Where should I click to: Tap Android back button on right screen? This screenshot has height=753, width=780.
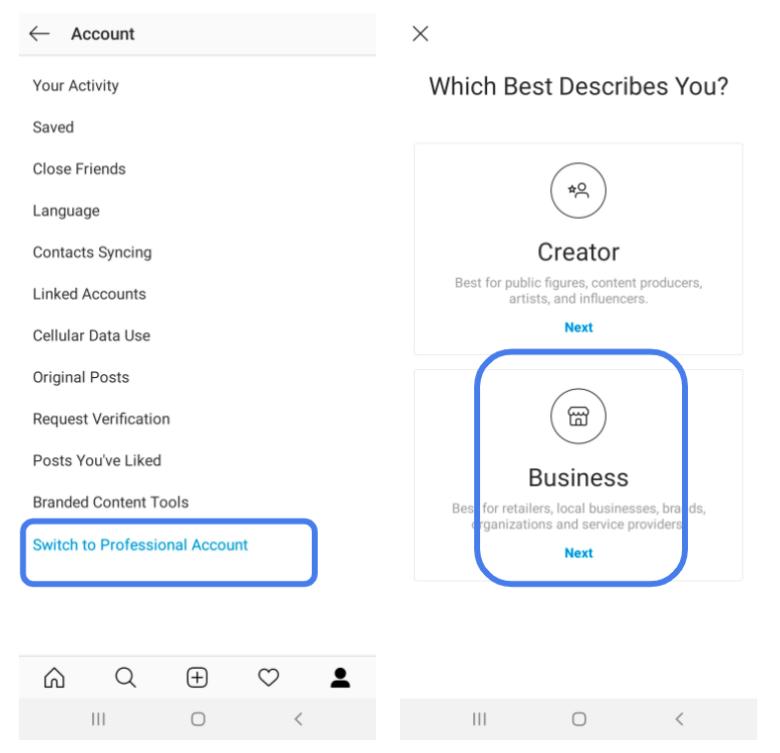pyautogui.click(x=680, y=719)
